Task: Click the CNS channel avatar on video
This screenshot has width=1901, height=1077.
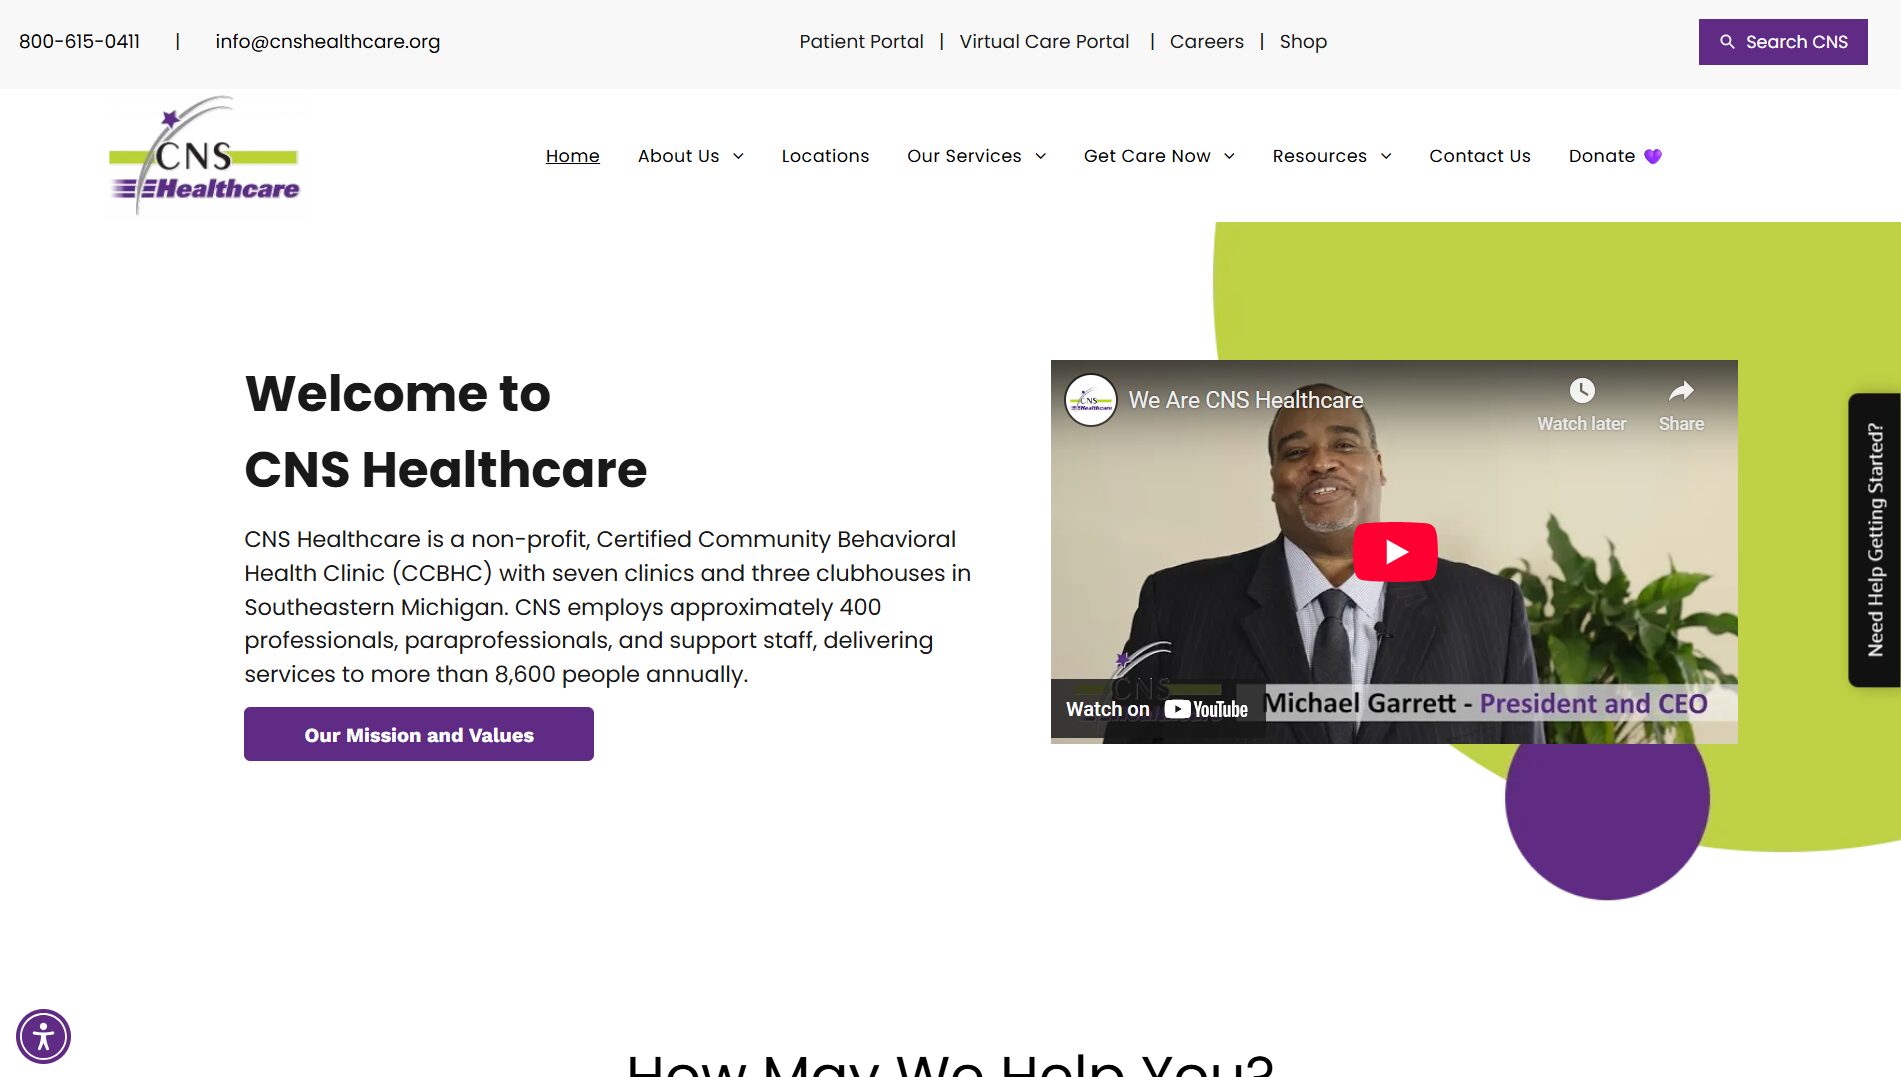Action: (x=1091, y=400)
